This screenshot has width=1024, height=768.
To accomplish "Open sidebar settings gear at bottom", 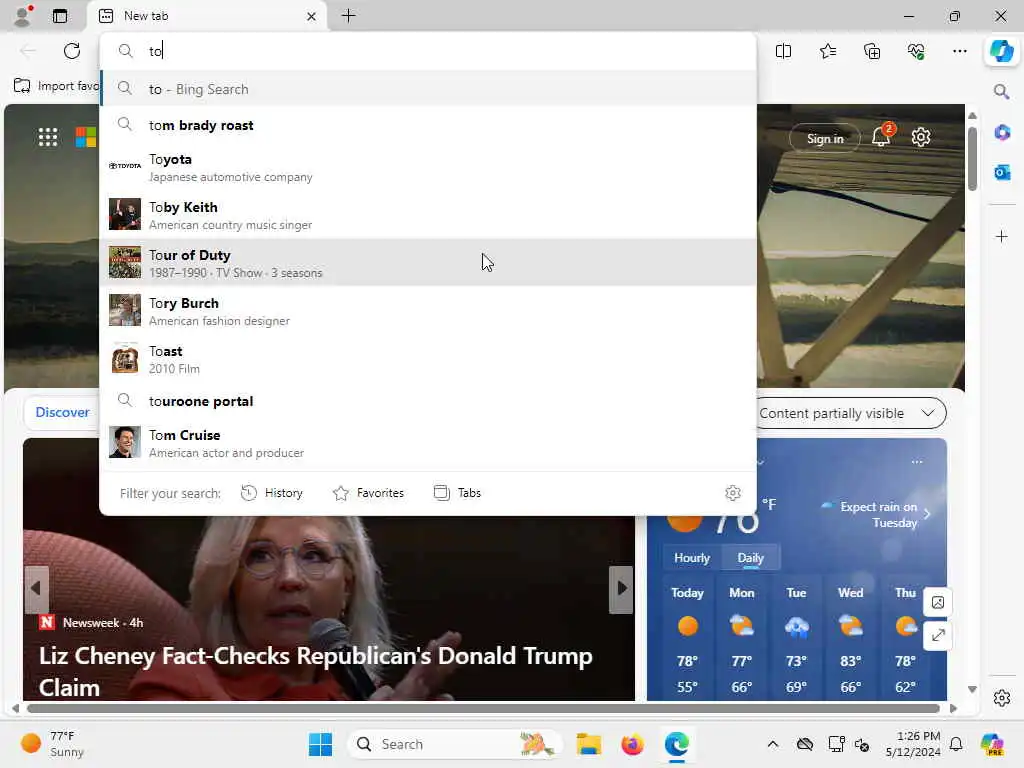I will tap(1002, 698).
